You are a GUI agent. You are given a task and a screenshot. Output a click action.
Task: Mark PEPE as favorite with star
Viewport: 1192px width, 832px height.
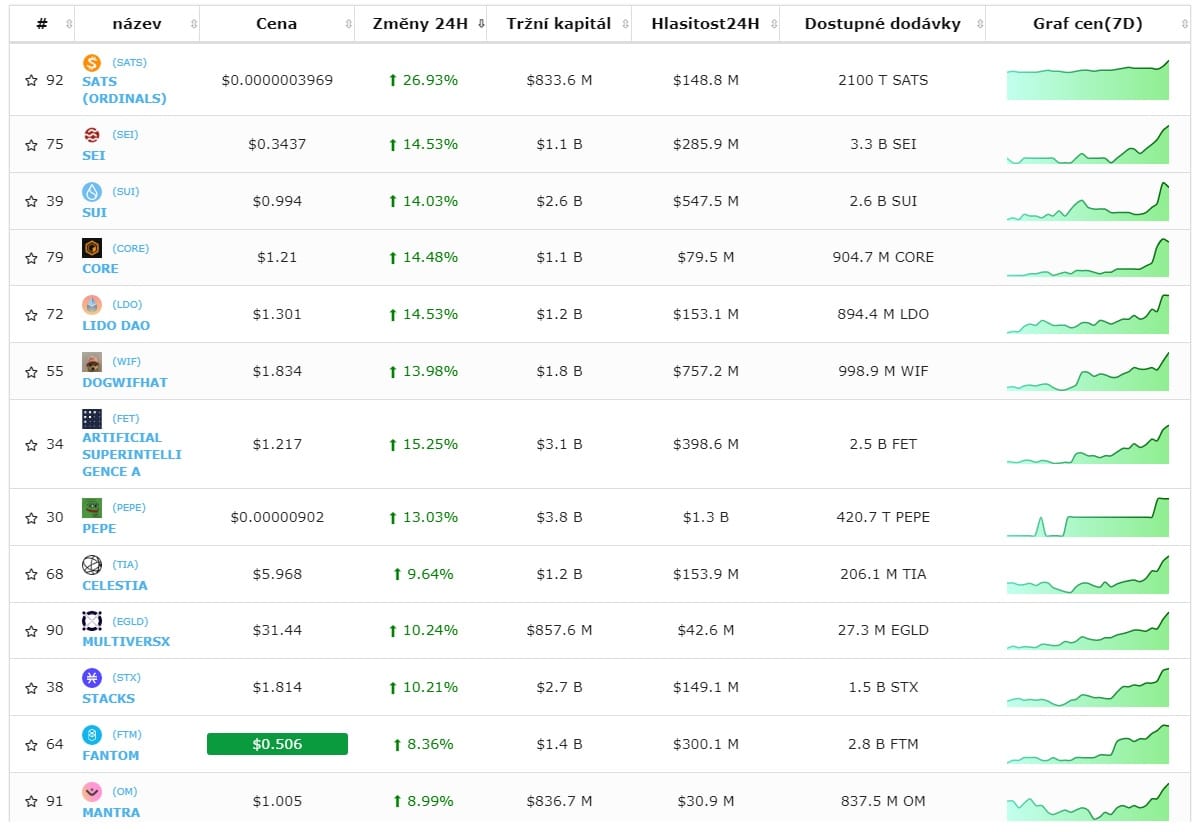[31, 518]
